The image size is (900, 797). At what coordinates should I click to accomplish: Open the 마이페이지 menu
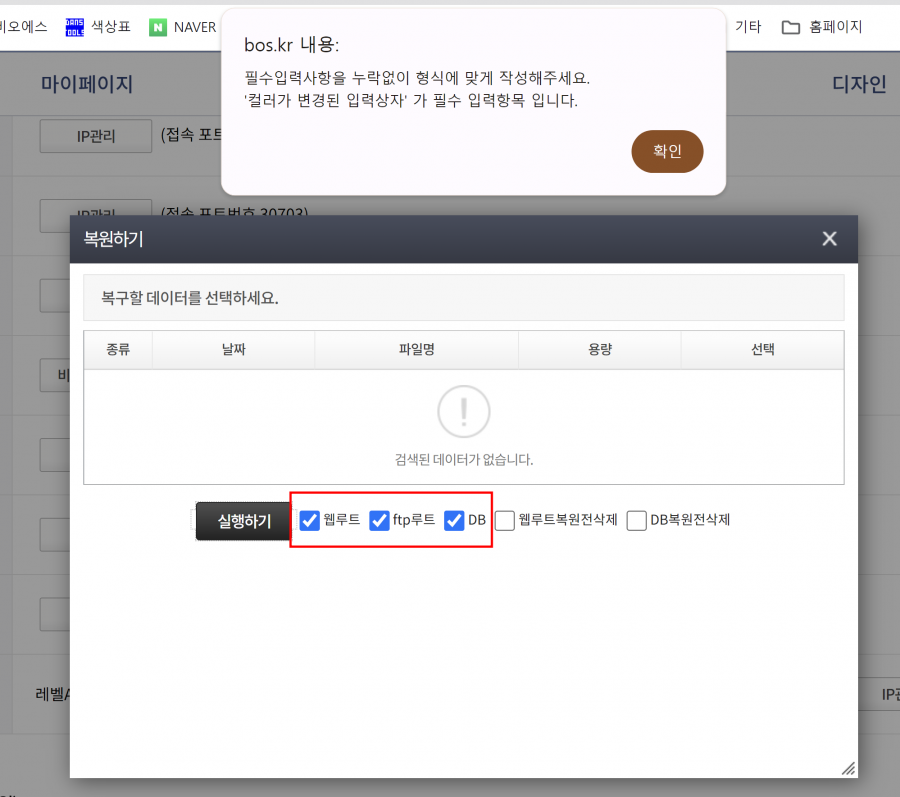[87, 85]
